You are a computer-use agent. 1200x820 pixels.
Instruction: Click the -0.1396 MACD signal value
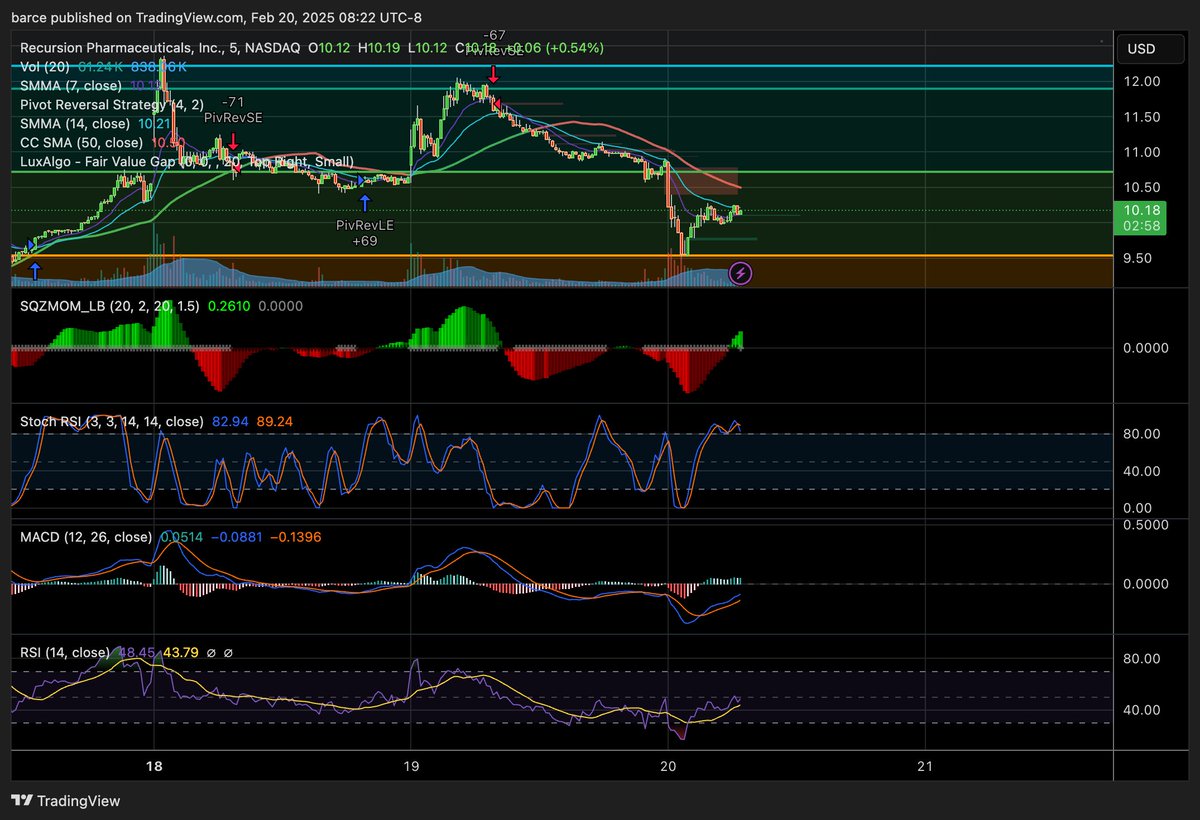click(x=296, y=537)
